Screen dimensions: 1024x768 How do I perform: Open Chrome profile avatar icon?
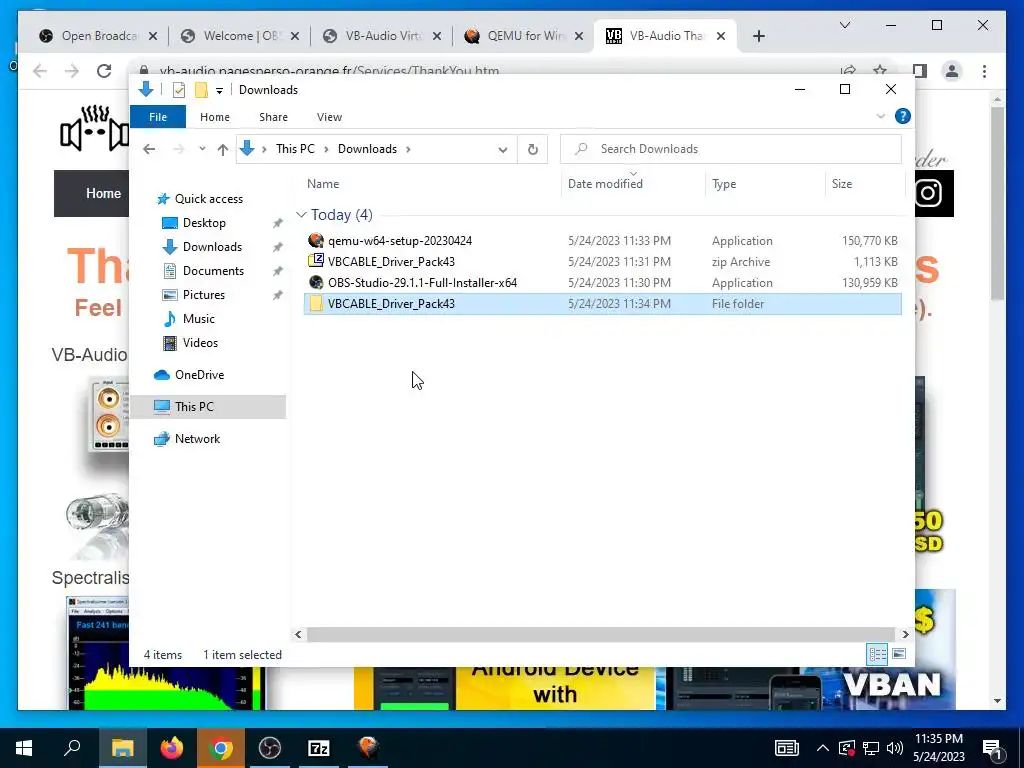(x=952, y=71)
